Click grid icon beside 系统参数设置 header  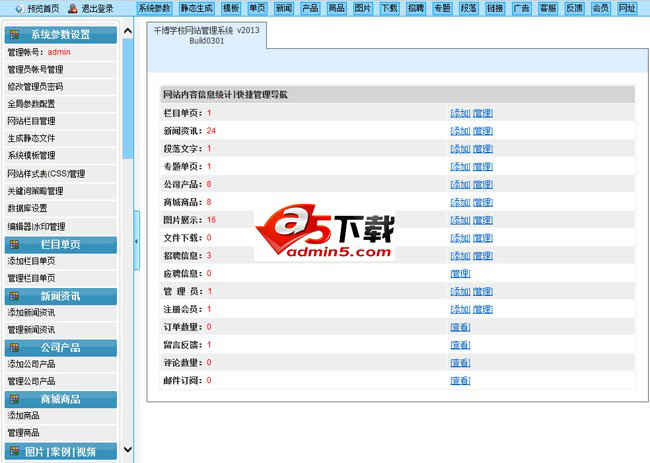(15, 35)
